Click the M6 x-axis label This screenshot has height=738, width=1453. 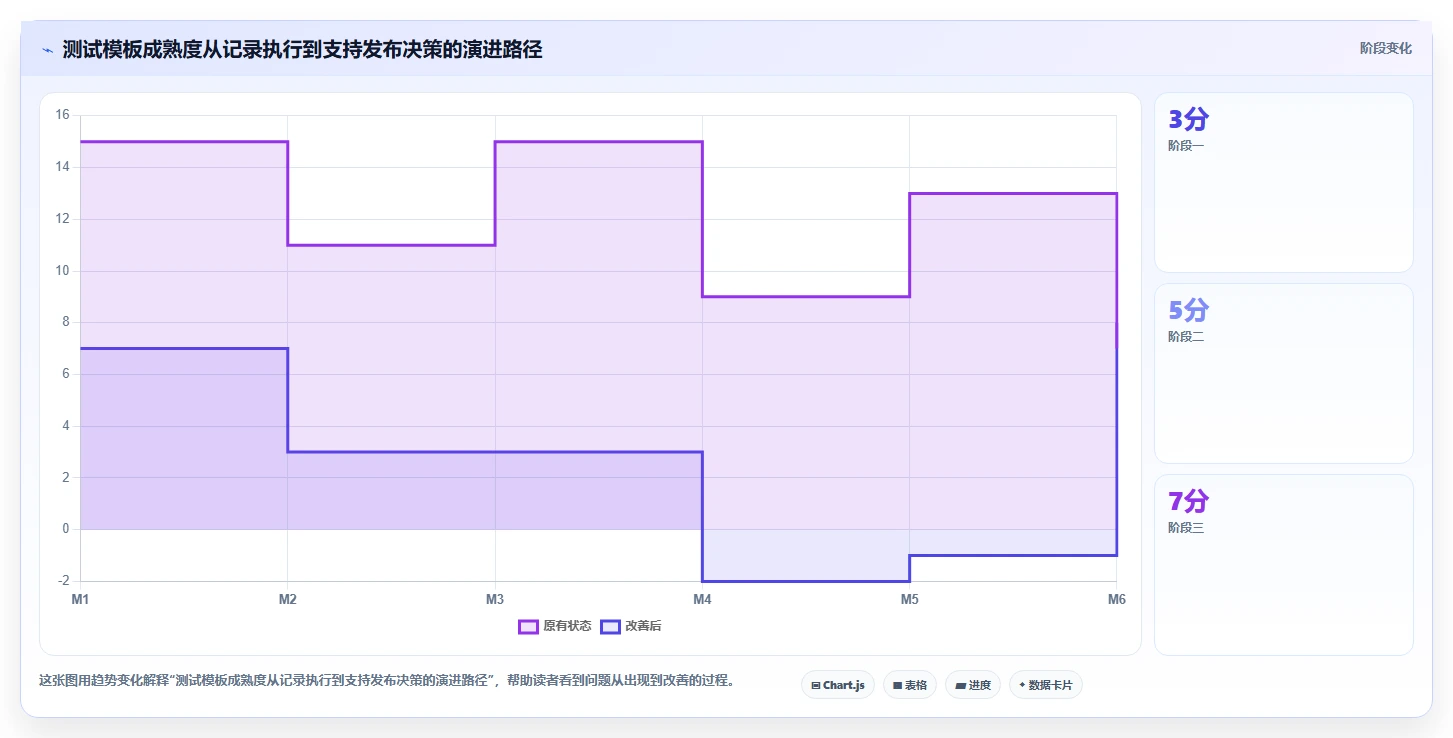pos(1117,600)
